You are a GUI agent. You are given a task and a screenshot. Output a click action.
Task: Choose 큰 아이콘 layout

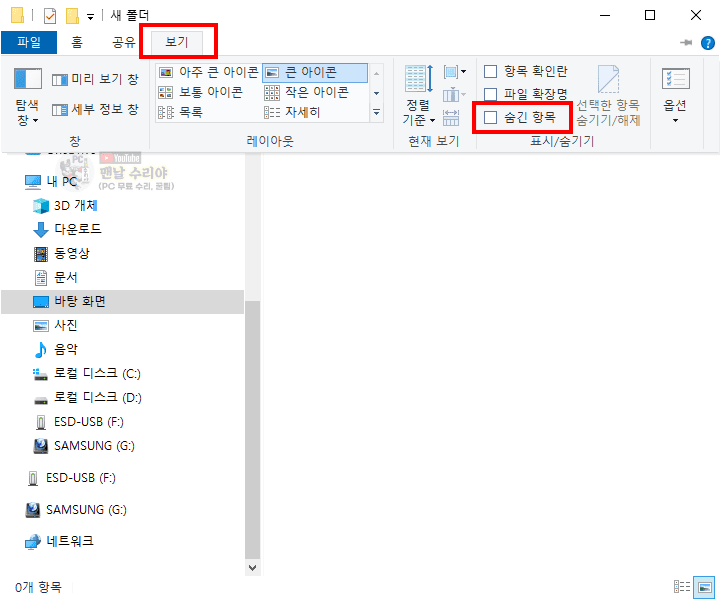[315, 72]
